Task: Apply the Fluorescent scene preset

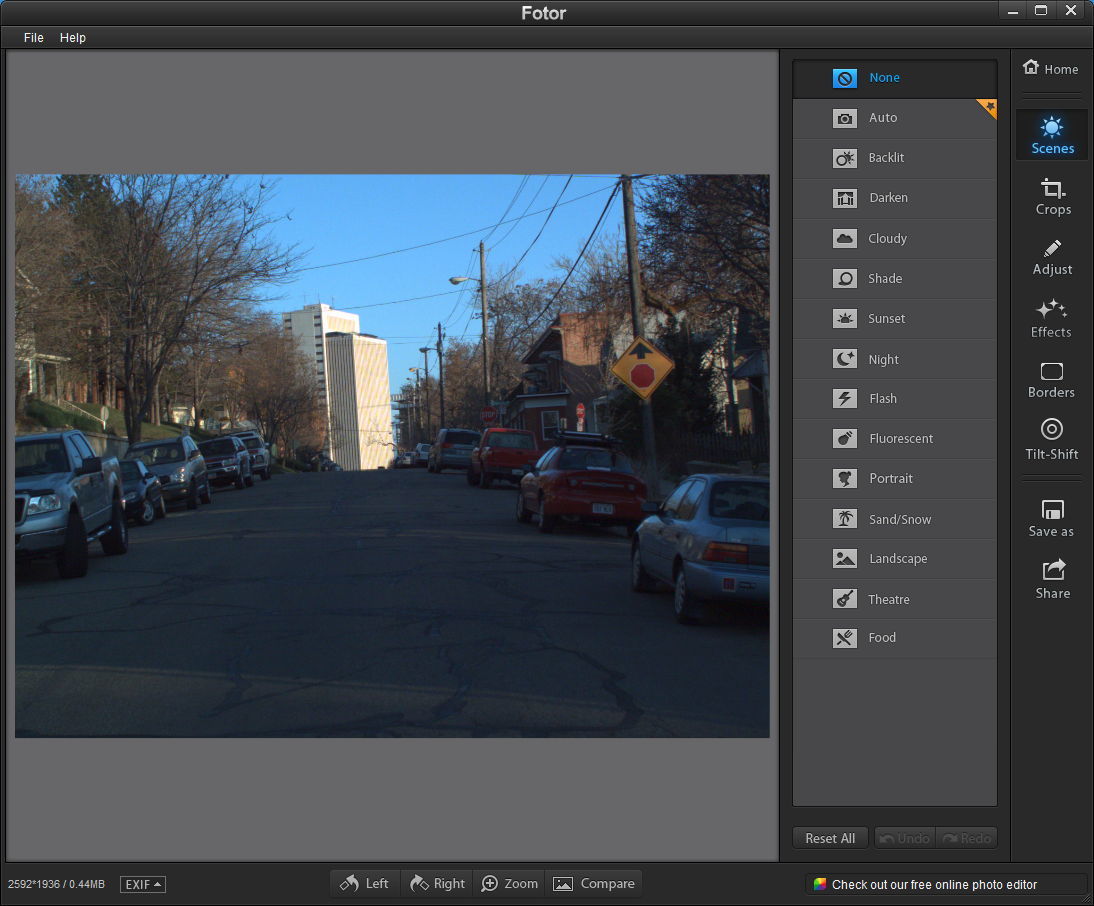Action: (x=894, y=439)
